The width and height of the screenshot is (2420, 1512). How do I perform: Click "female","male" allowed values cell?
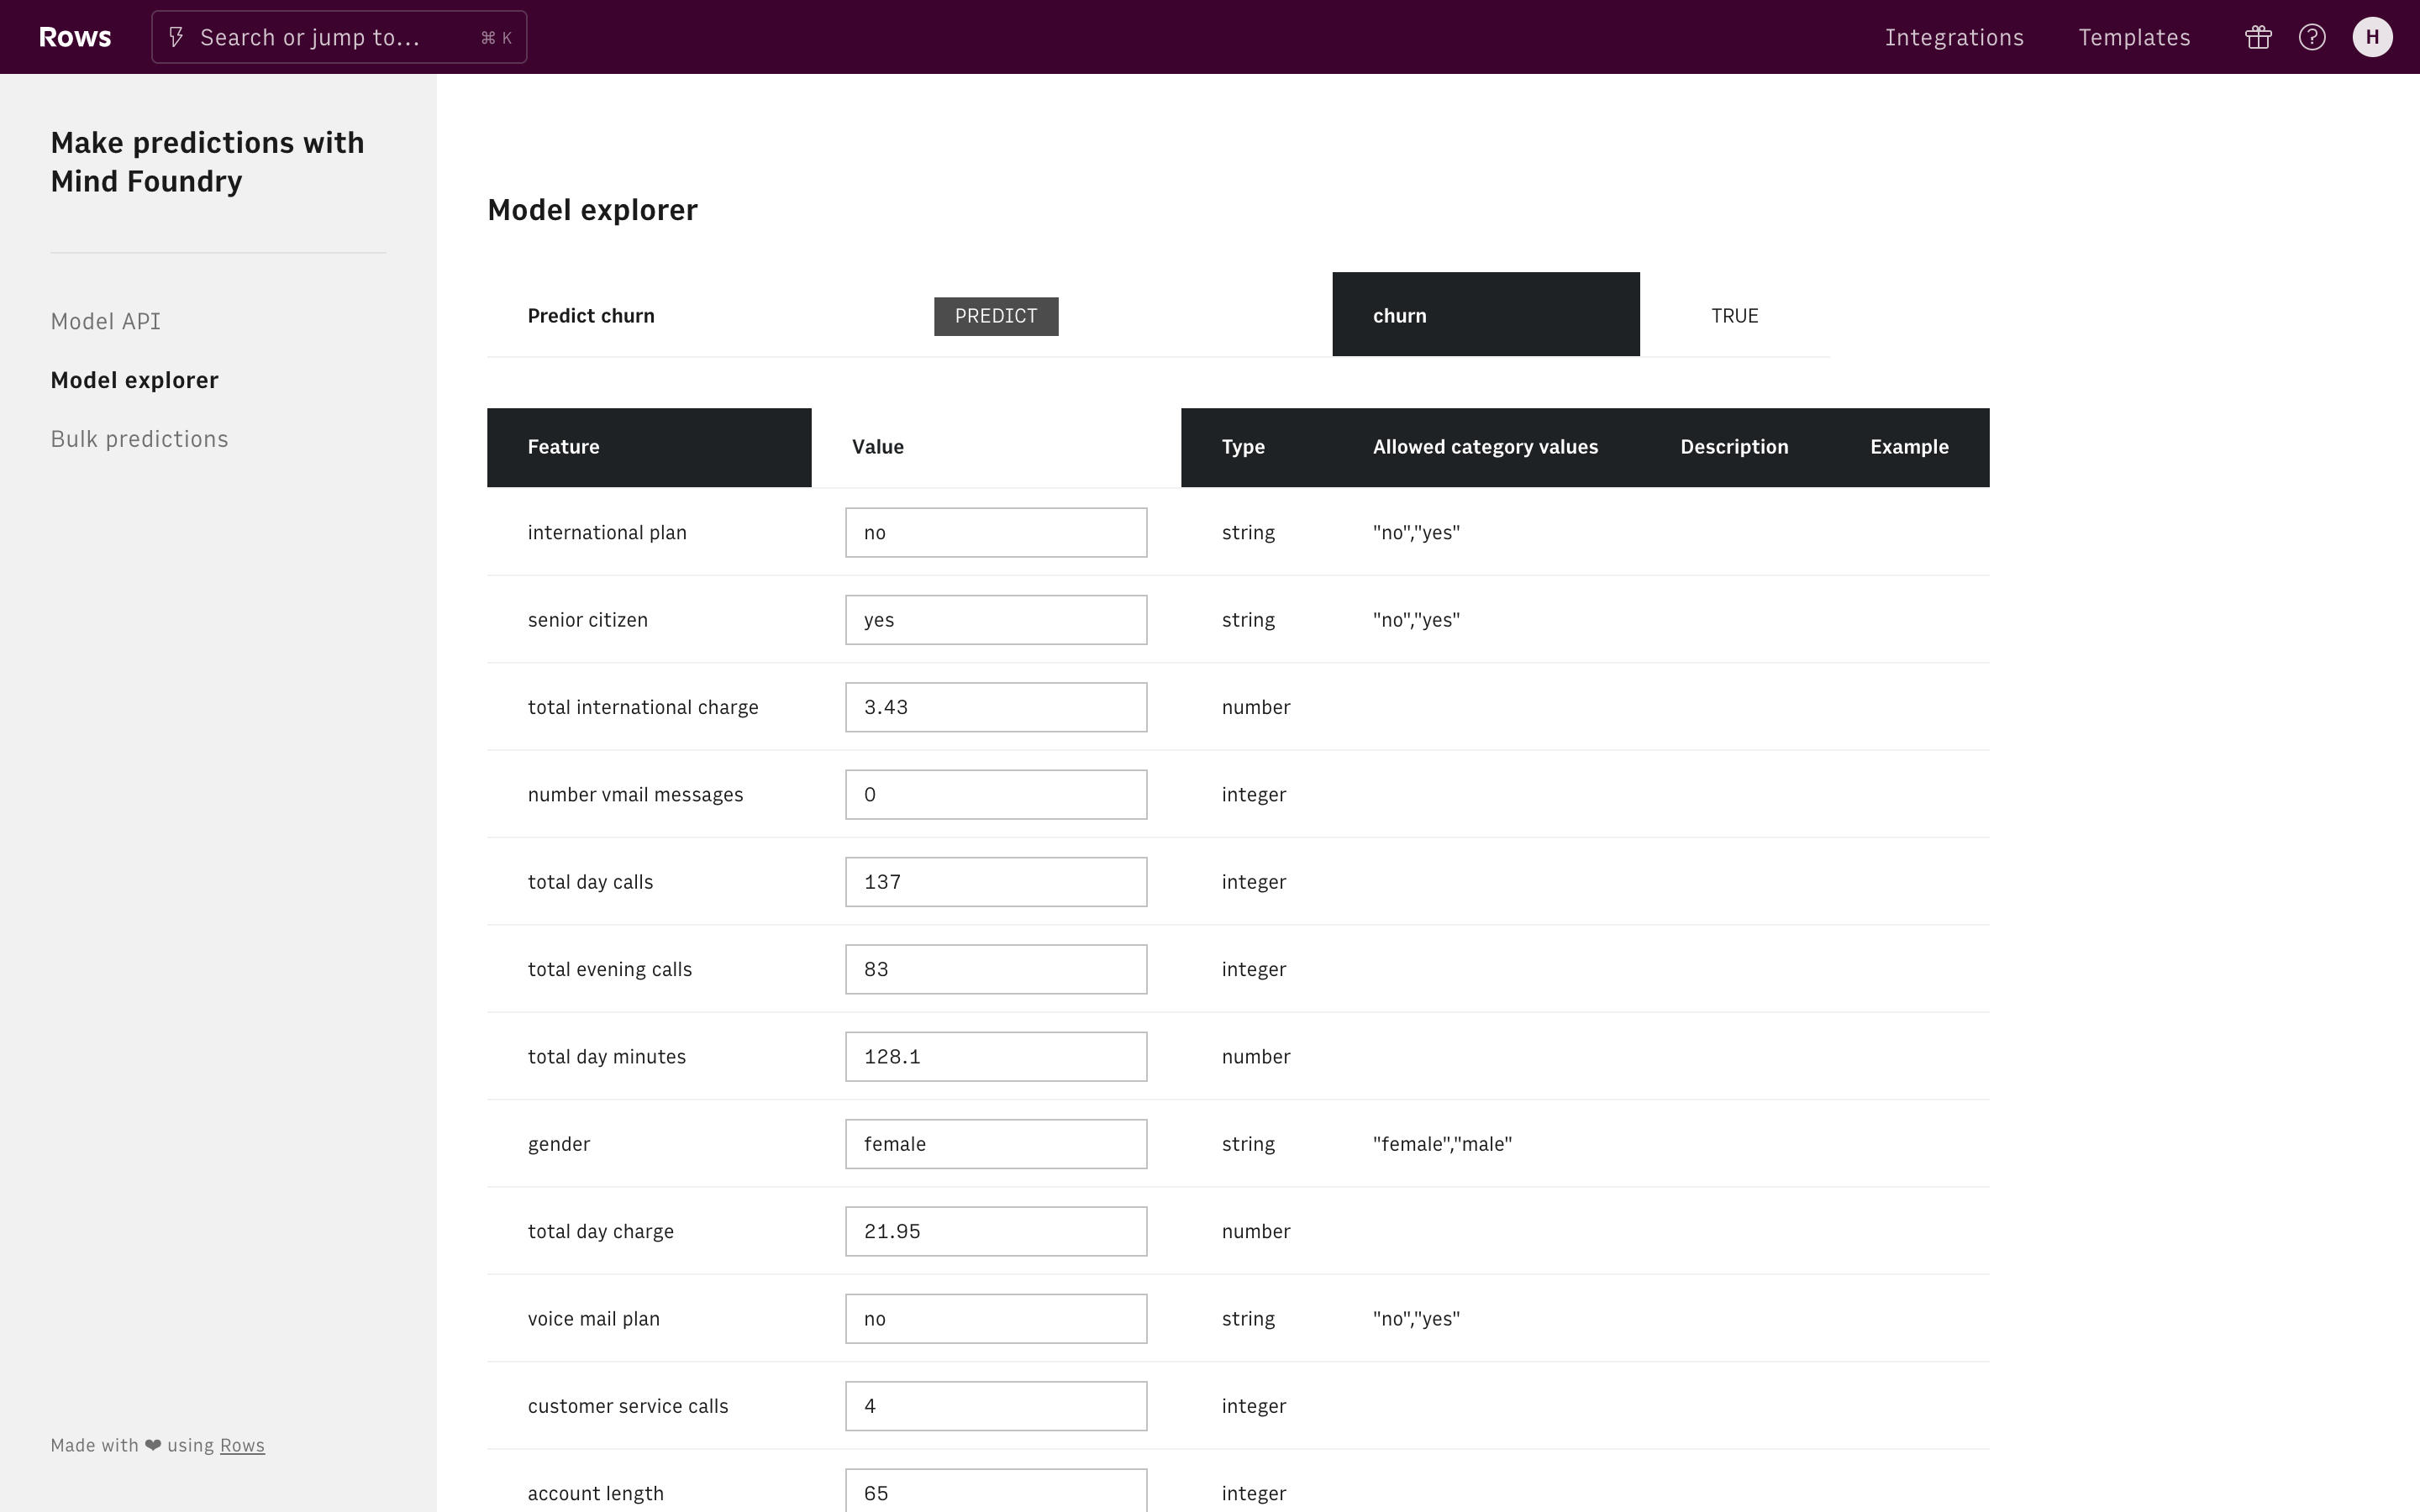pos(1442,1144)
